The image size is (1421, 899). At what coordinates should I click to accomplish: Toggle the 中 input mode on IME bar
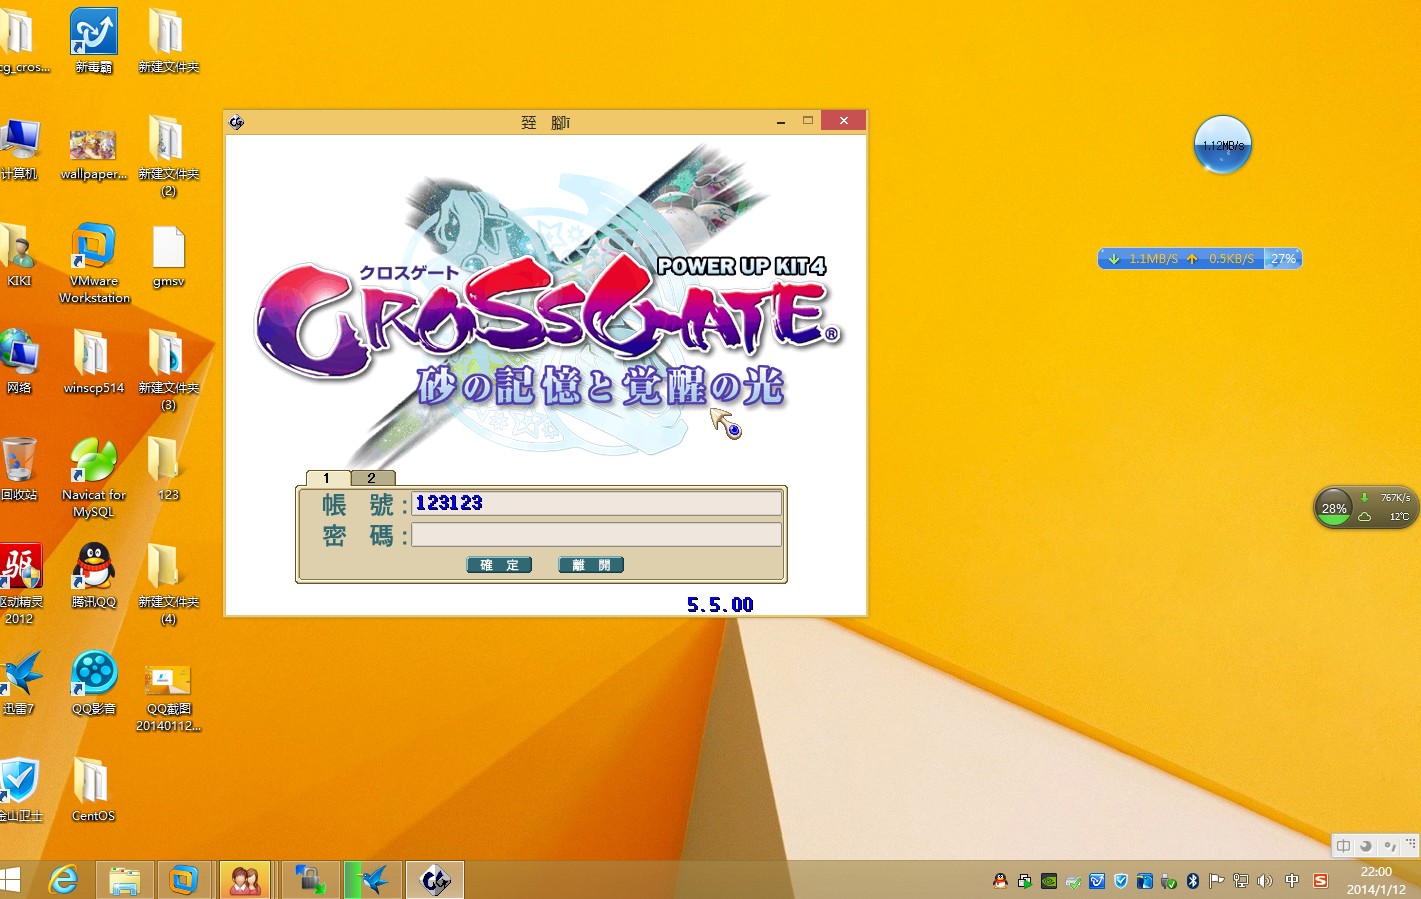point(1343,846)
